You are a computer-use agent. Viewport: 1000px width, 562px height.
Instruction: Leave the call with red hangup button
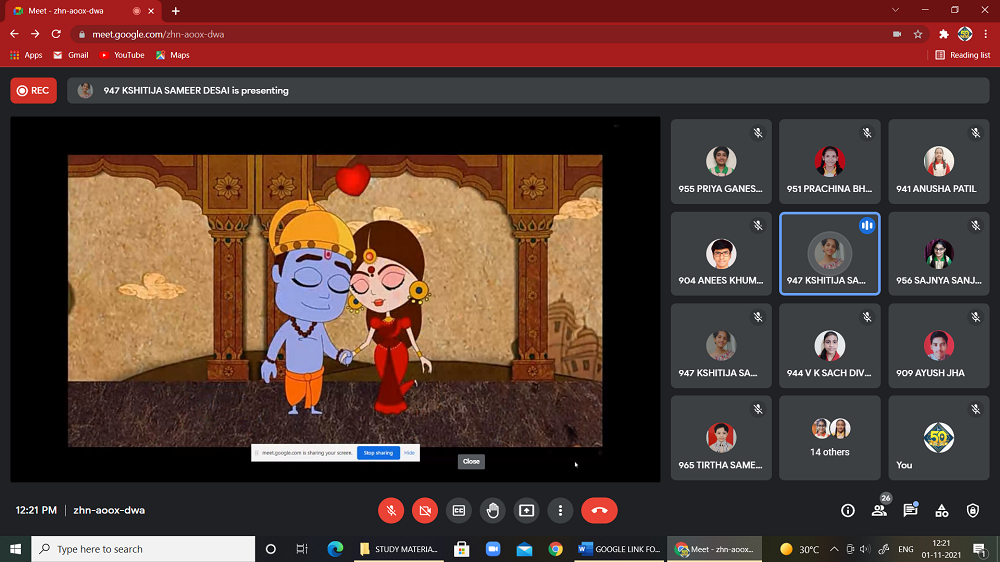pyautogui.click(x=599, y=510)
